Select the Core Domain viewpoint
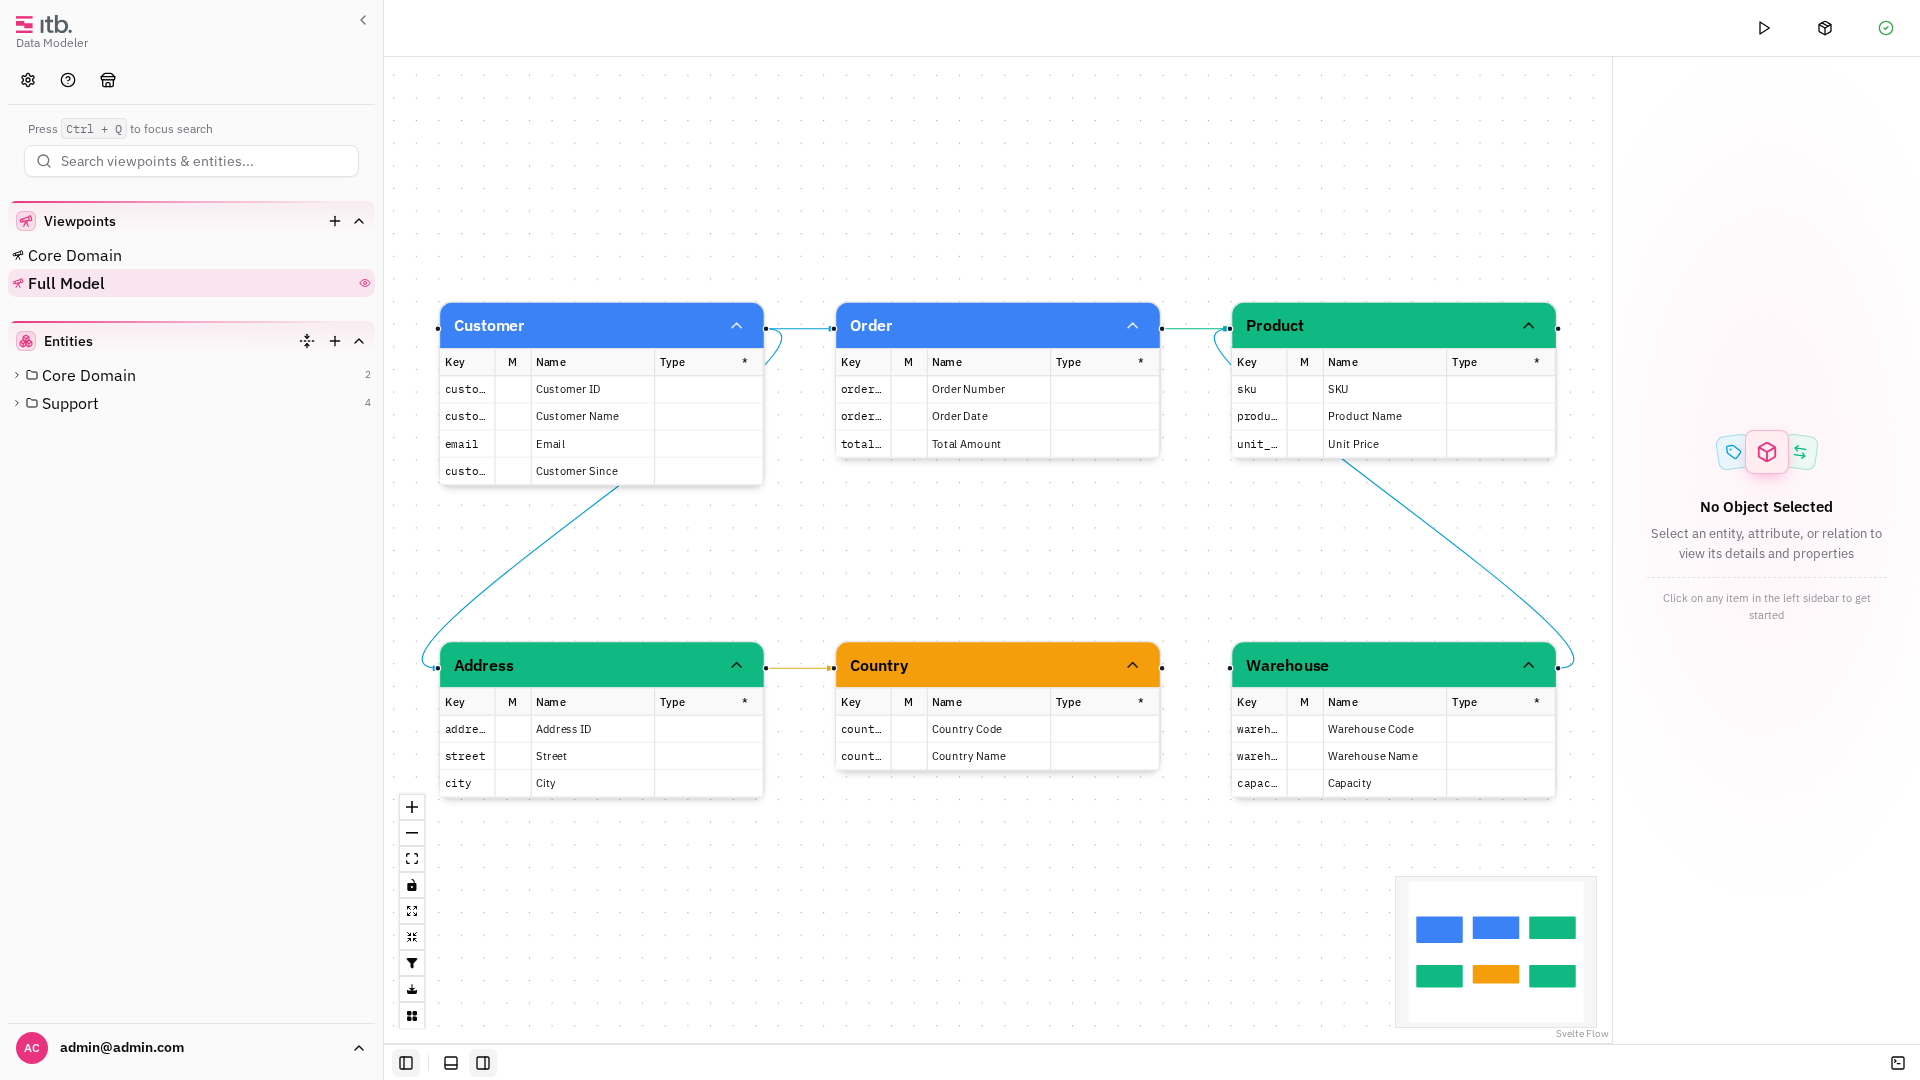The image size is (1920, 1080). [191, 256]
